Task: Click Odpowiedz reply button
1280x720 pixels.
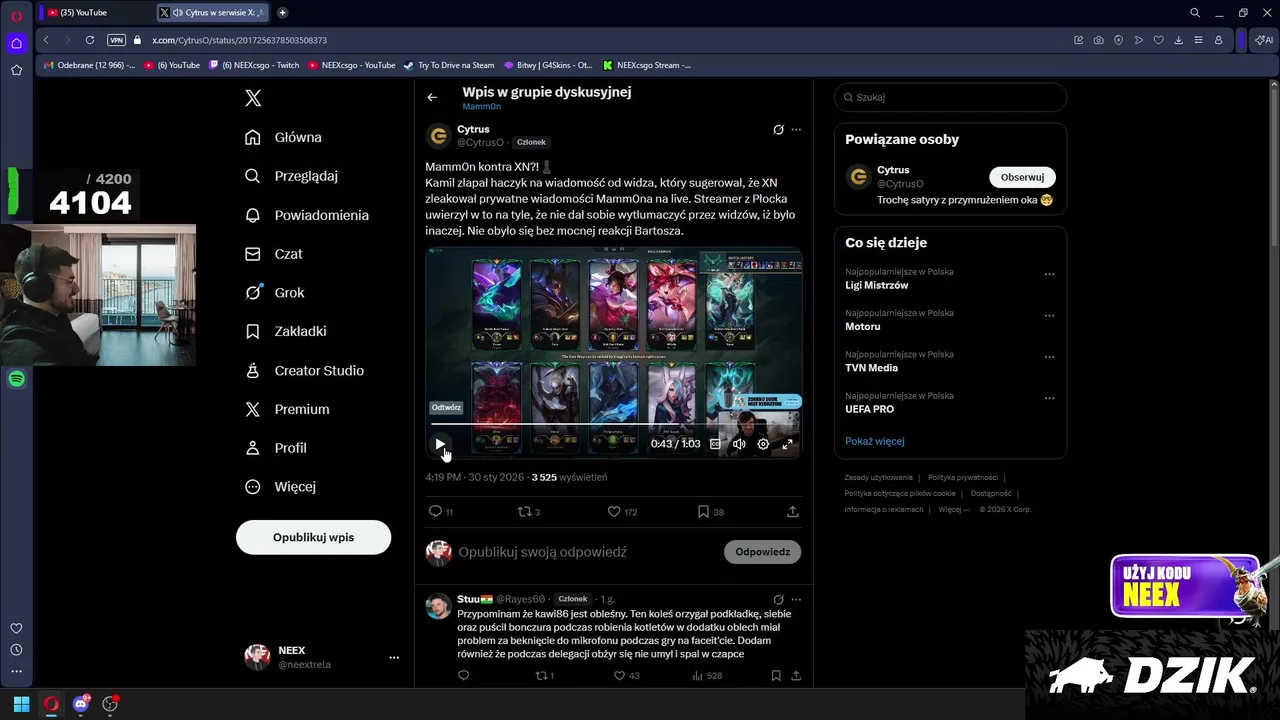Action: pyautogui.click(x=762, y=552)
